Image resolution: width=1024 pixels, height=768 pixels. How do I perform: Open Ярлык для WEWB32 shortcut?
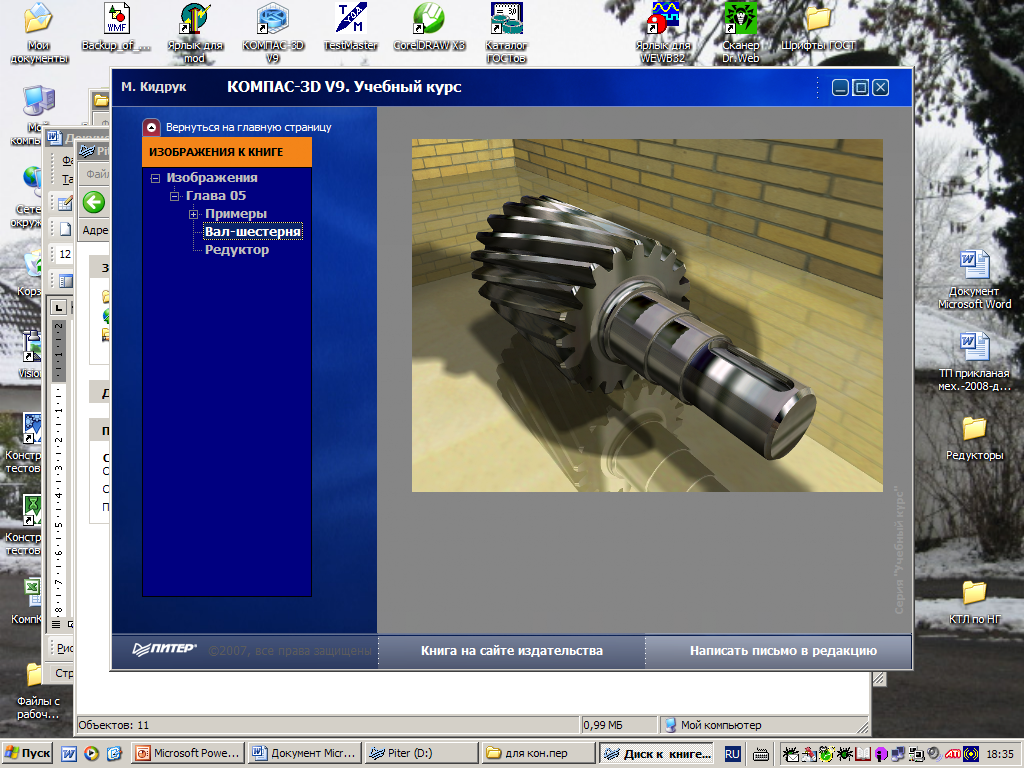pos(662,33)
